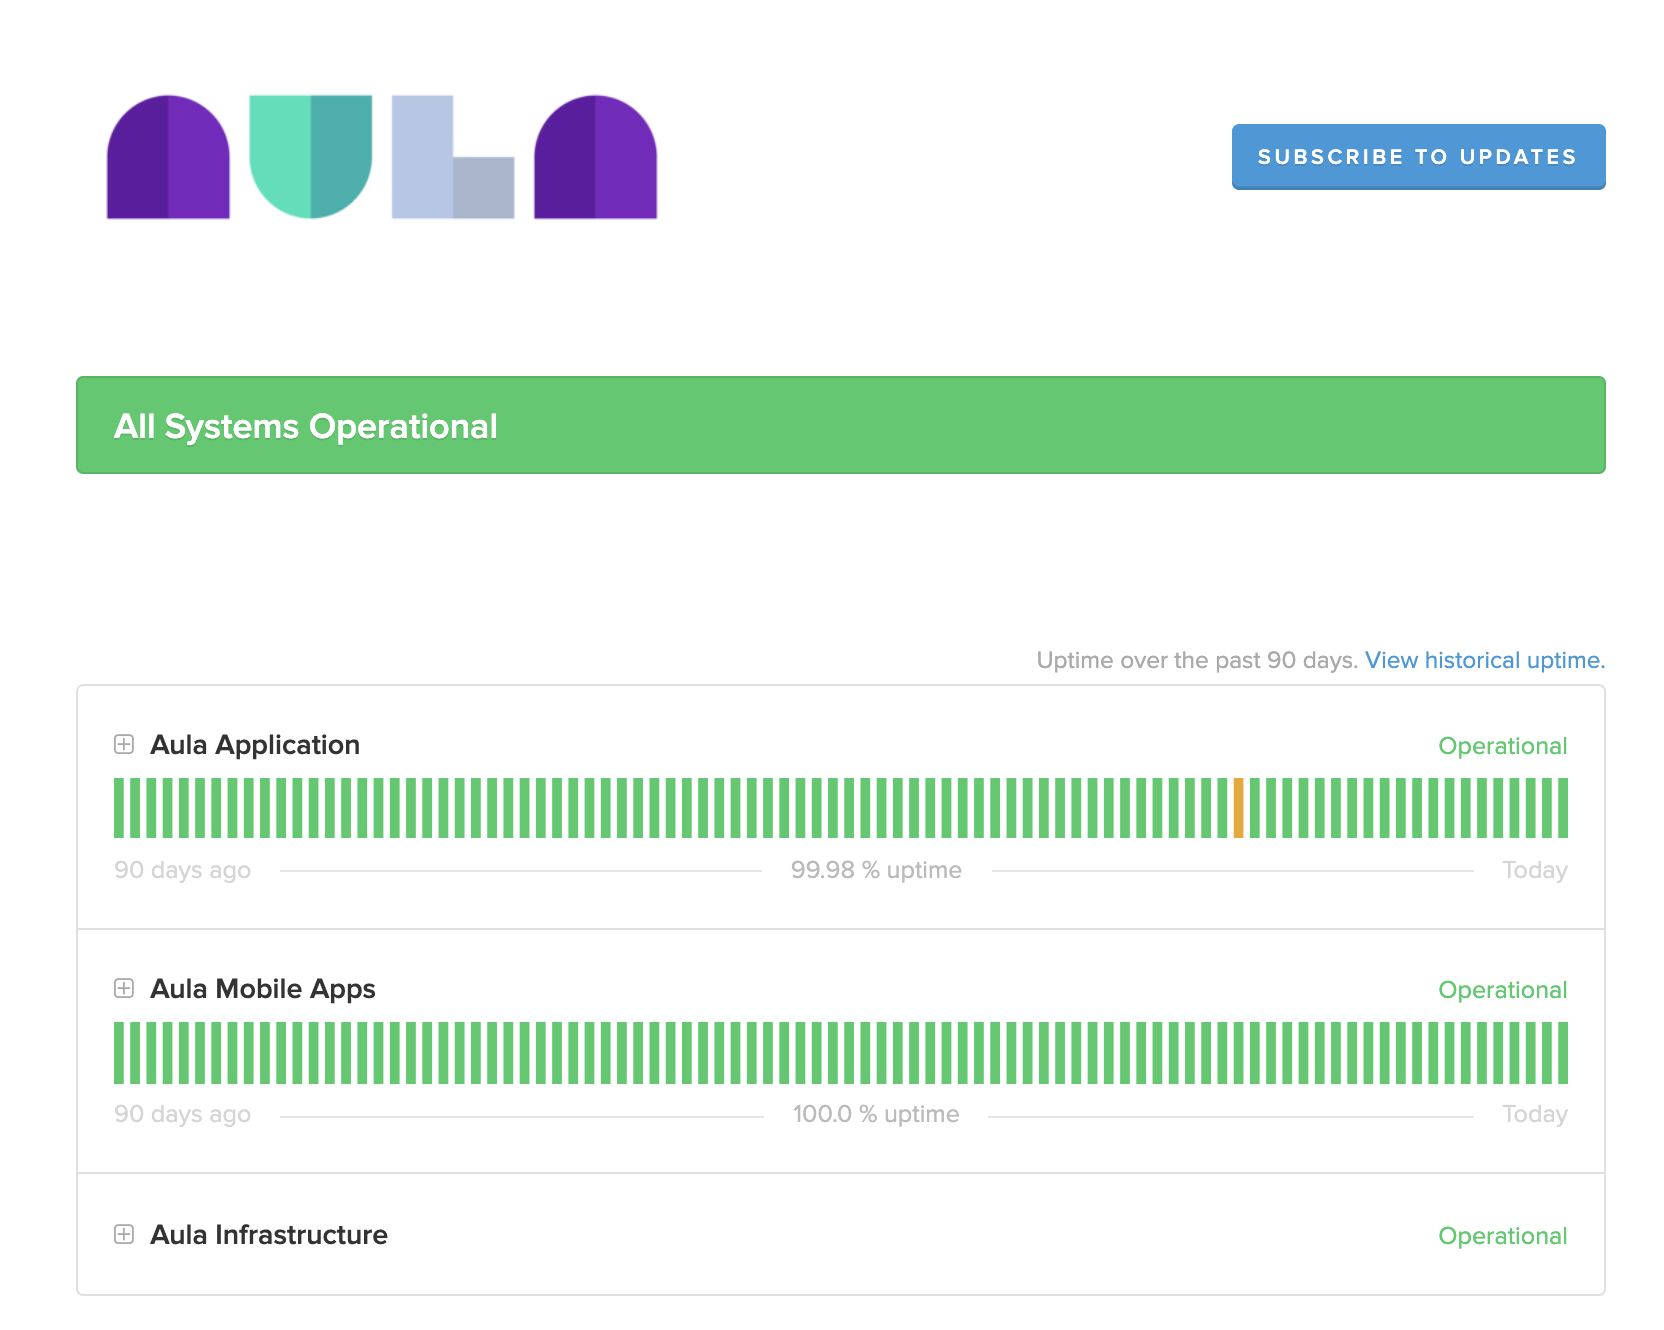The height and width of the screenshot is (1330, 1664).
Task: Click '90 days ago' under Aula Application
Action: coord(182,870)
